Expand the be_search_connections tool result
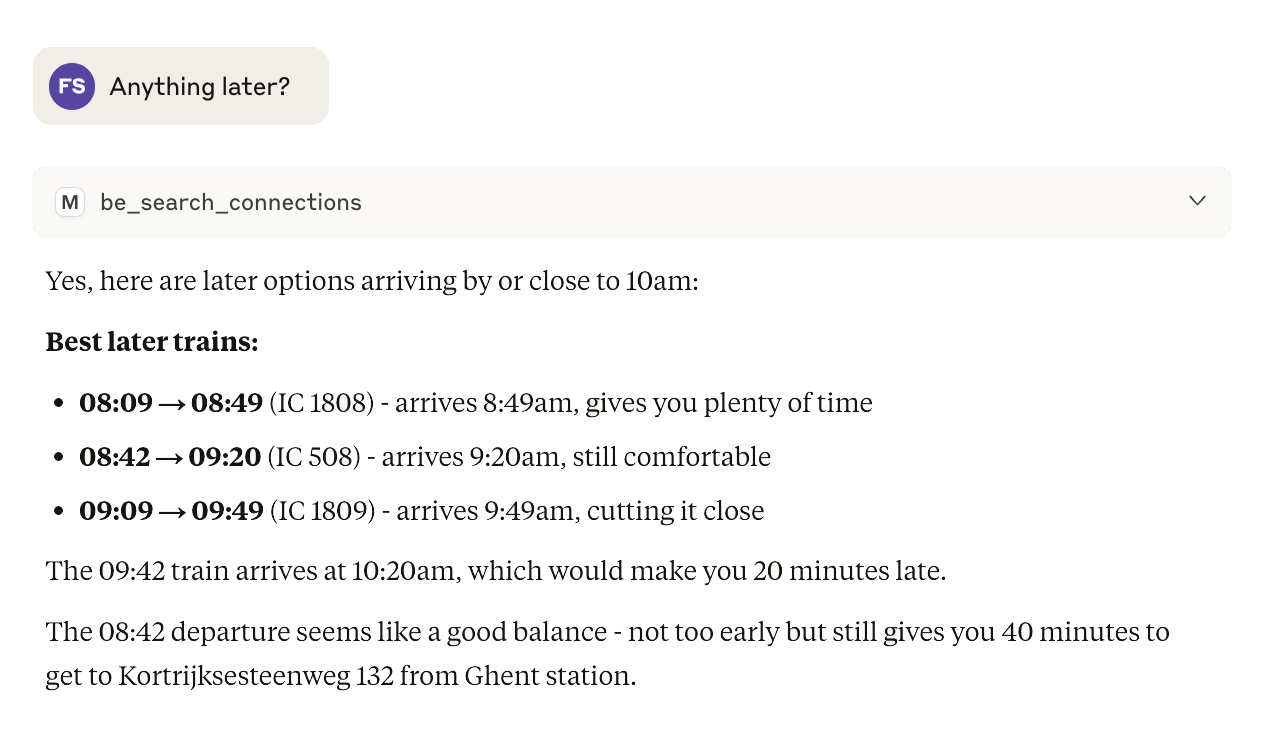Image resolution: width=1276 pixels, height=746 pixels. coord(1196,200)
